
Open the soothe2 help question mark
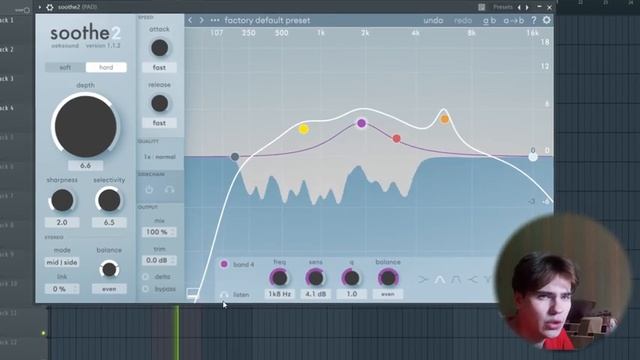[533, 20]
